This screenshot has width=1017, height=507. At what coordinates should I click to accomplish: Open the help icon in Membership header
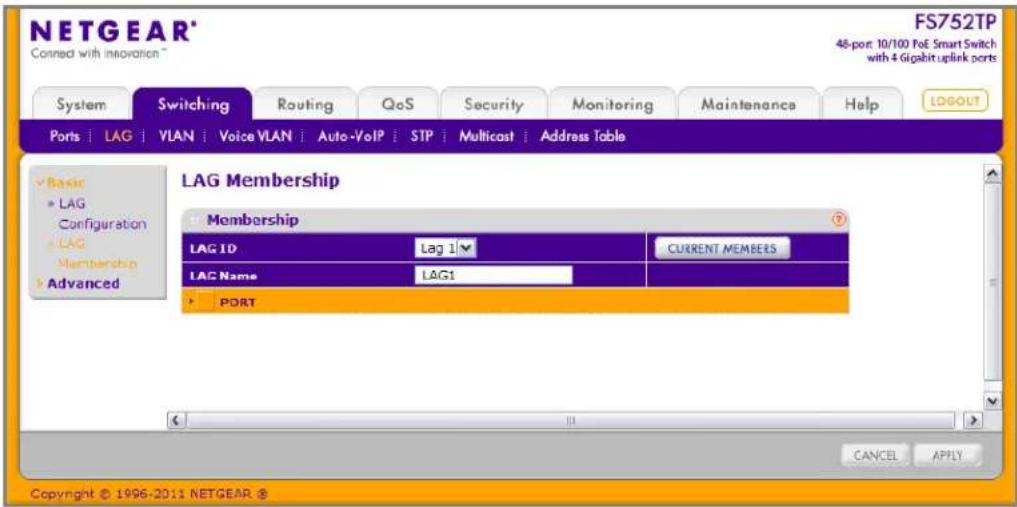tap(839, 220)
